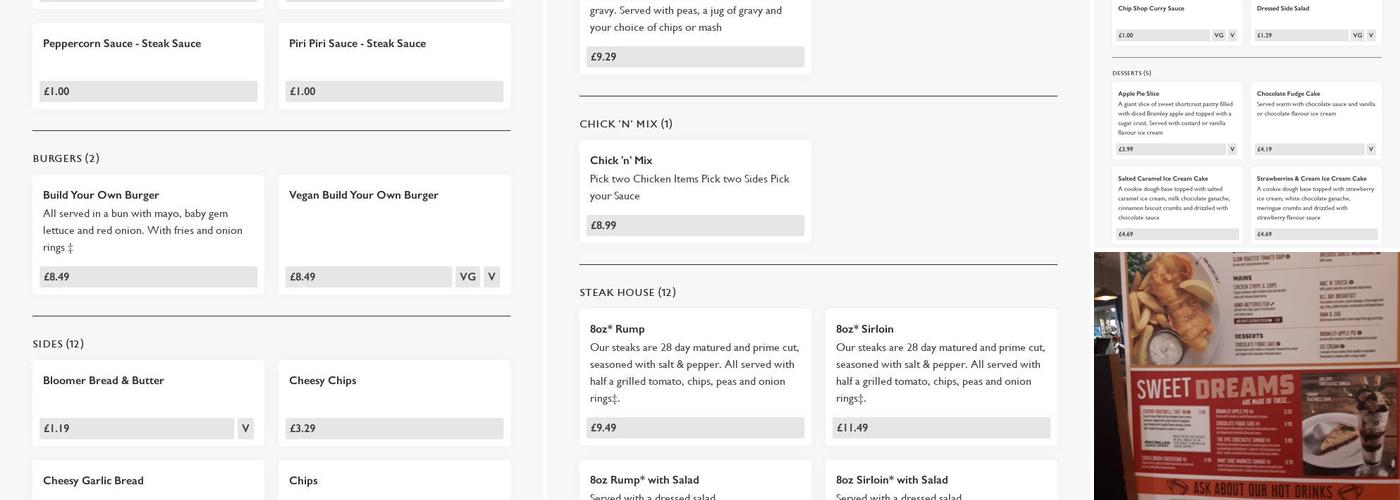
Task: Click the V badge on Apple Pie Slice
Action: pyautogui.click(x=1232, y=149)
